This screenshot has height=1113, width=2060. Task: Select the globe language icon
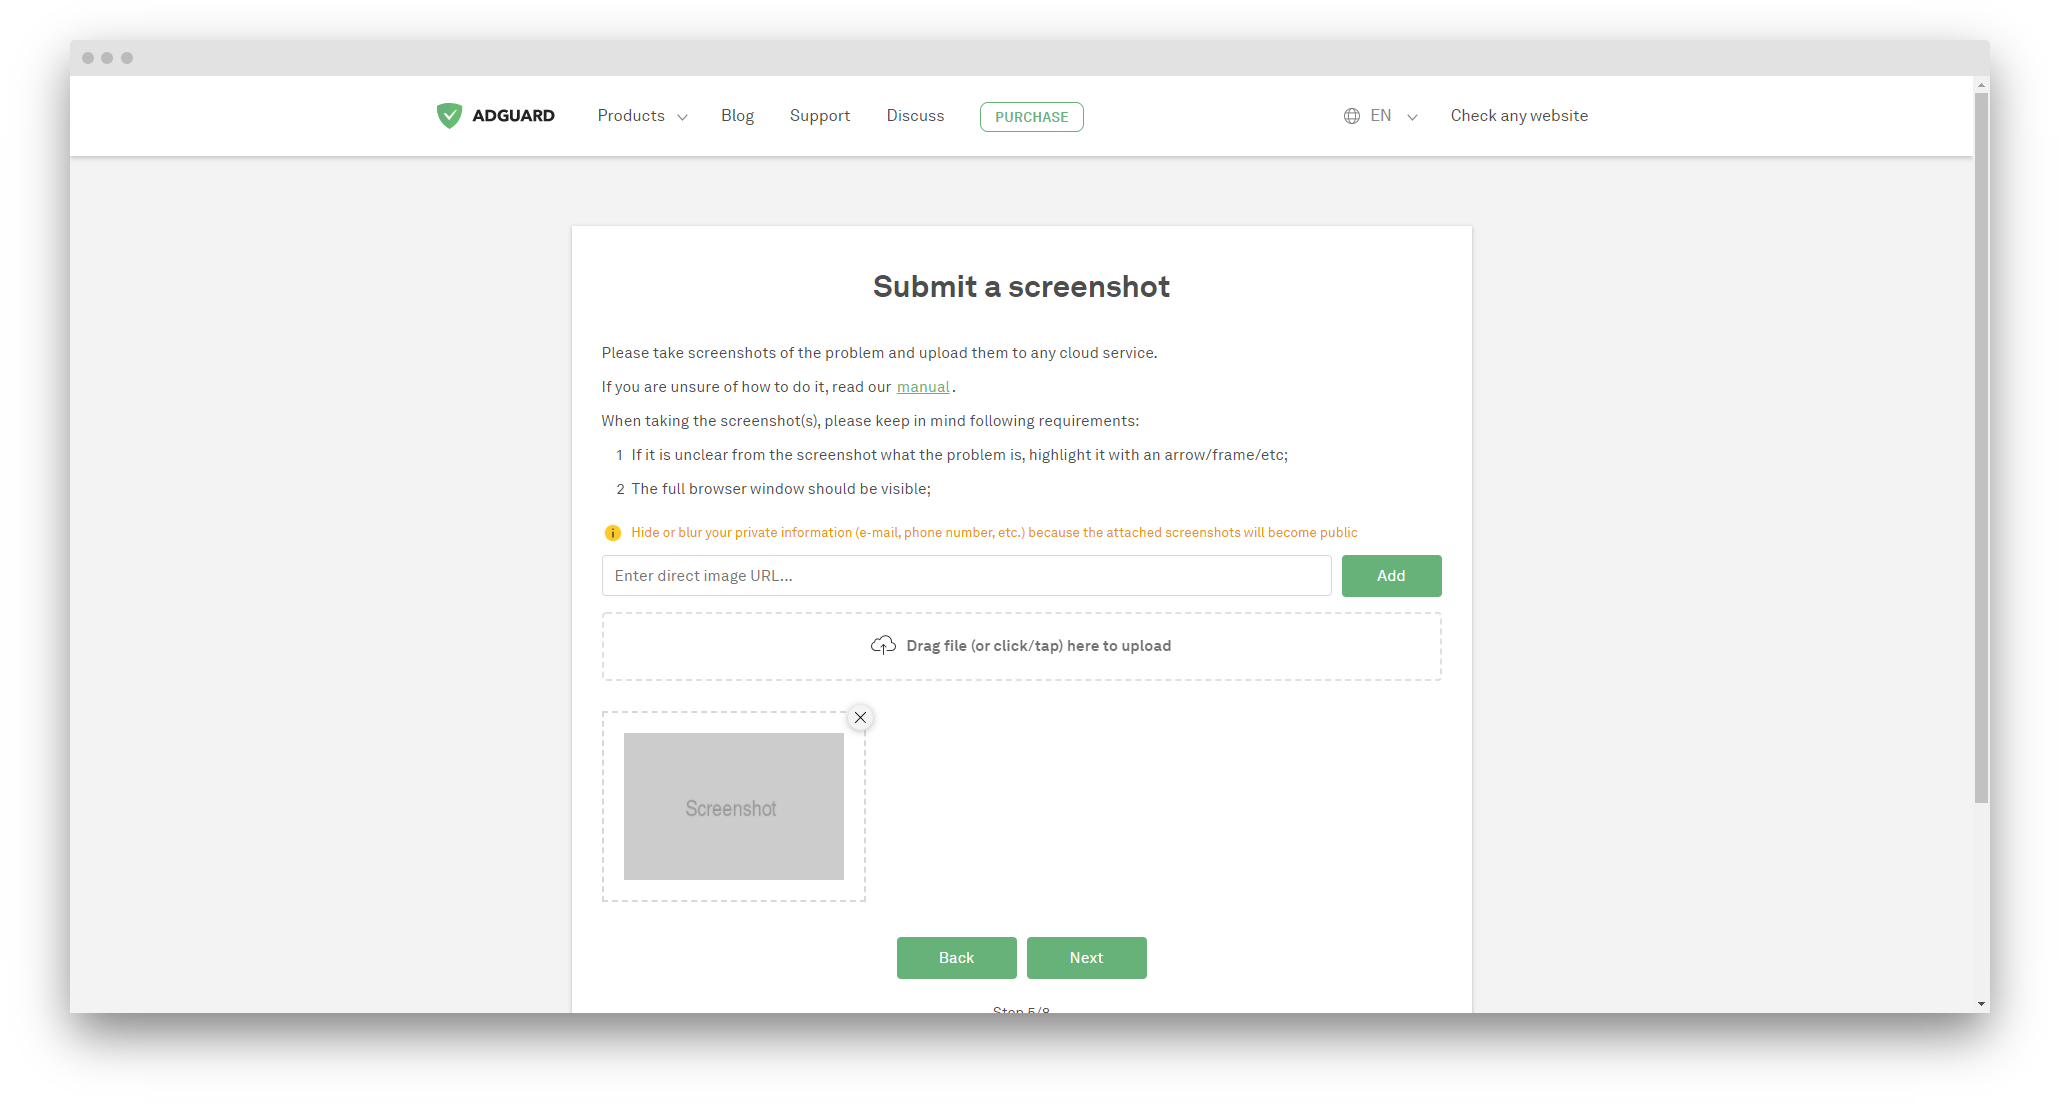[1352, 116]
